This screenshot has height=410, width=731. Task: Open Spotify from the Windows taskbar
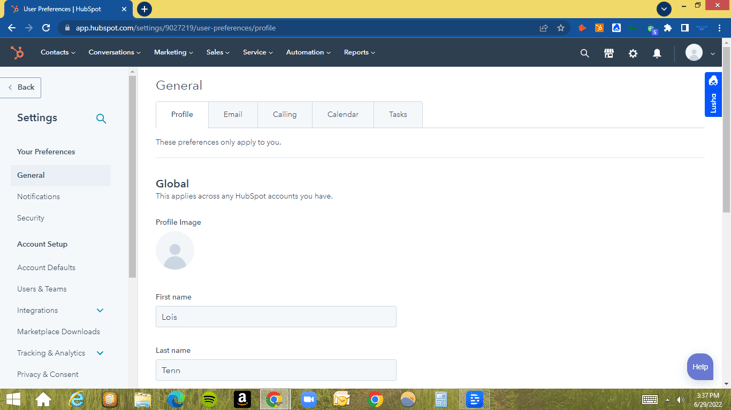point(209,399)
